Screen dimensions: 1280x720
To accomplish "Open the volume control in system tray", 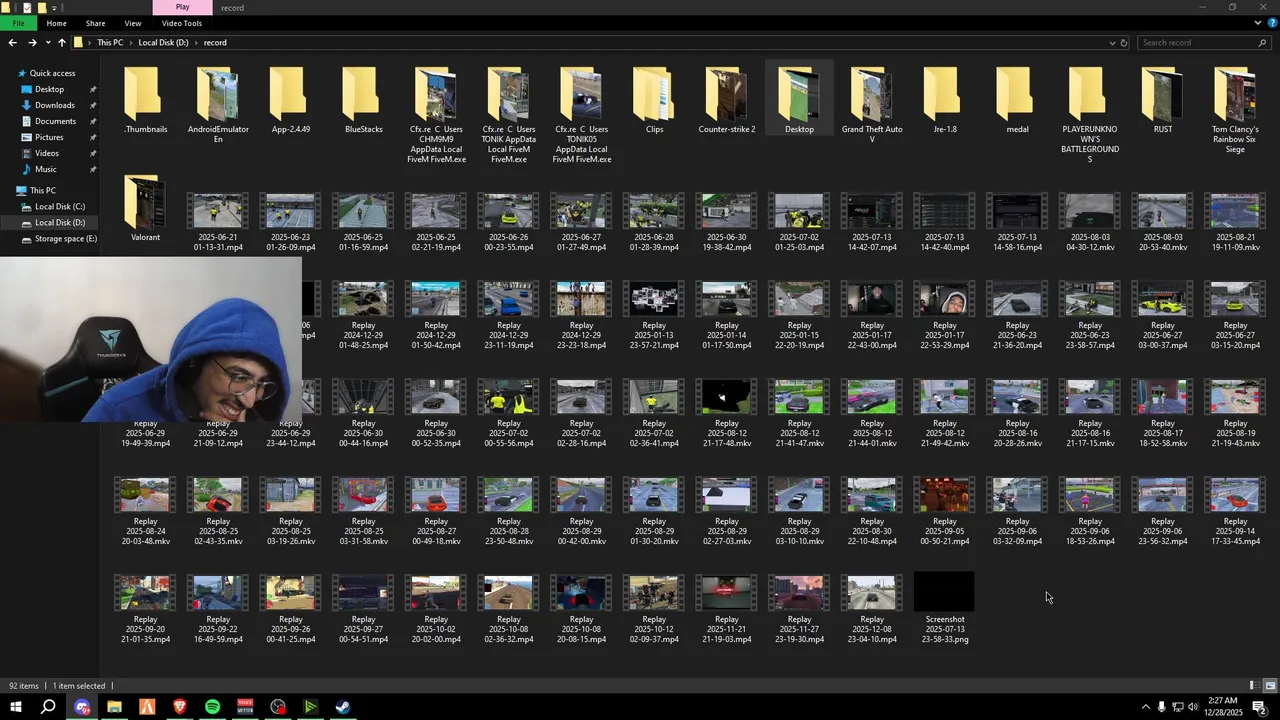I will (1193, 707).
